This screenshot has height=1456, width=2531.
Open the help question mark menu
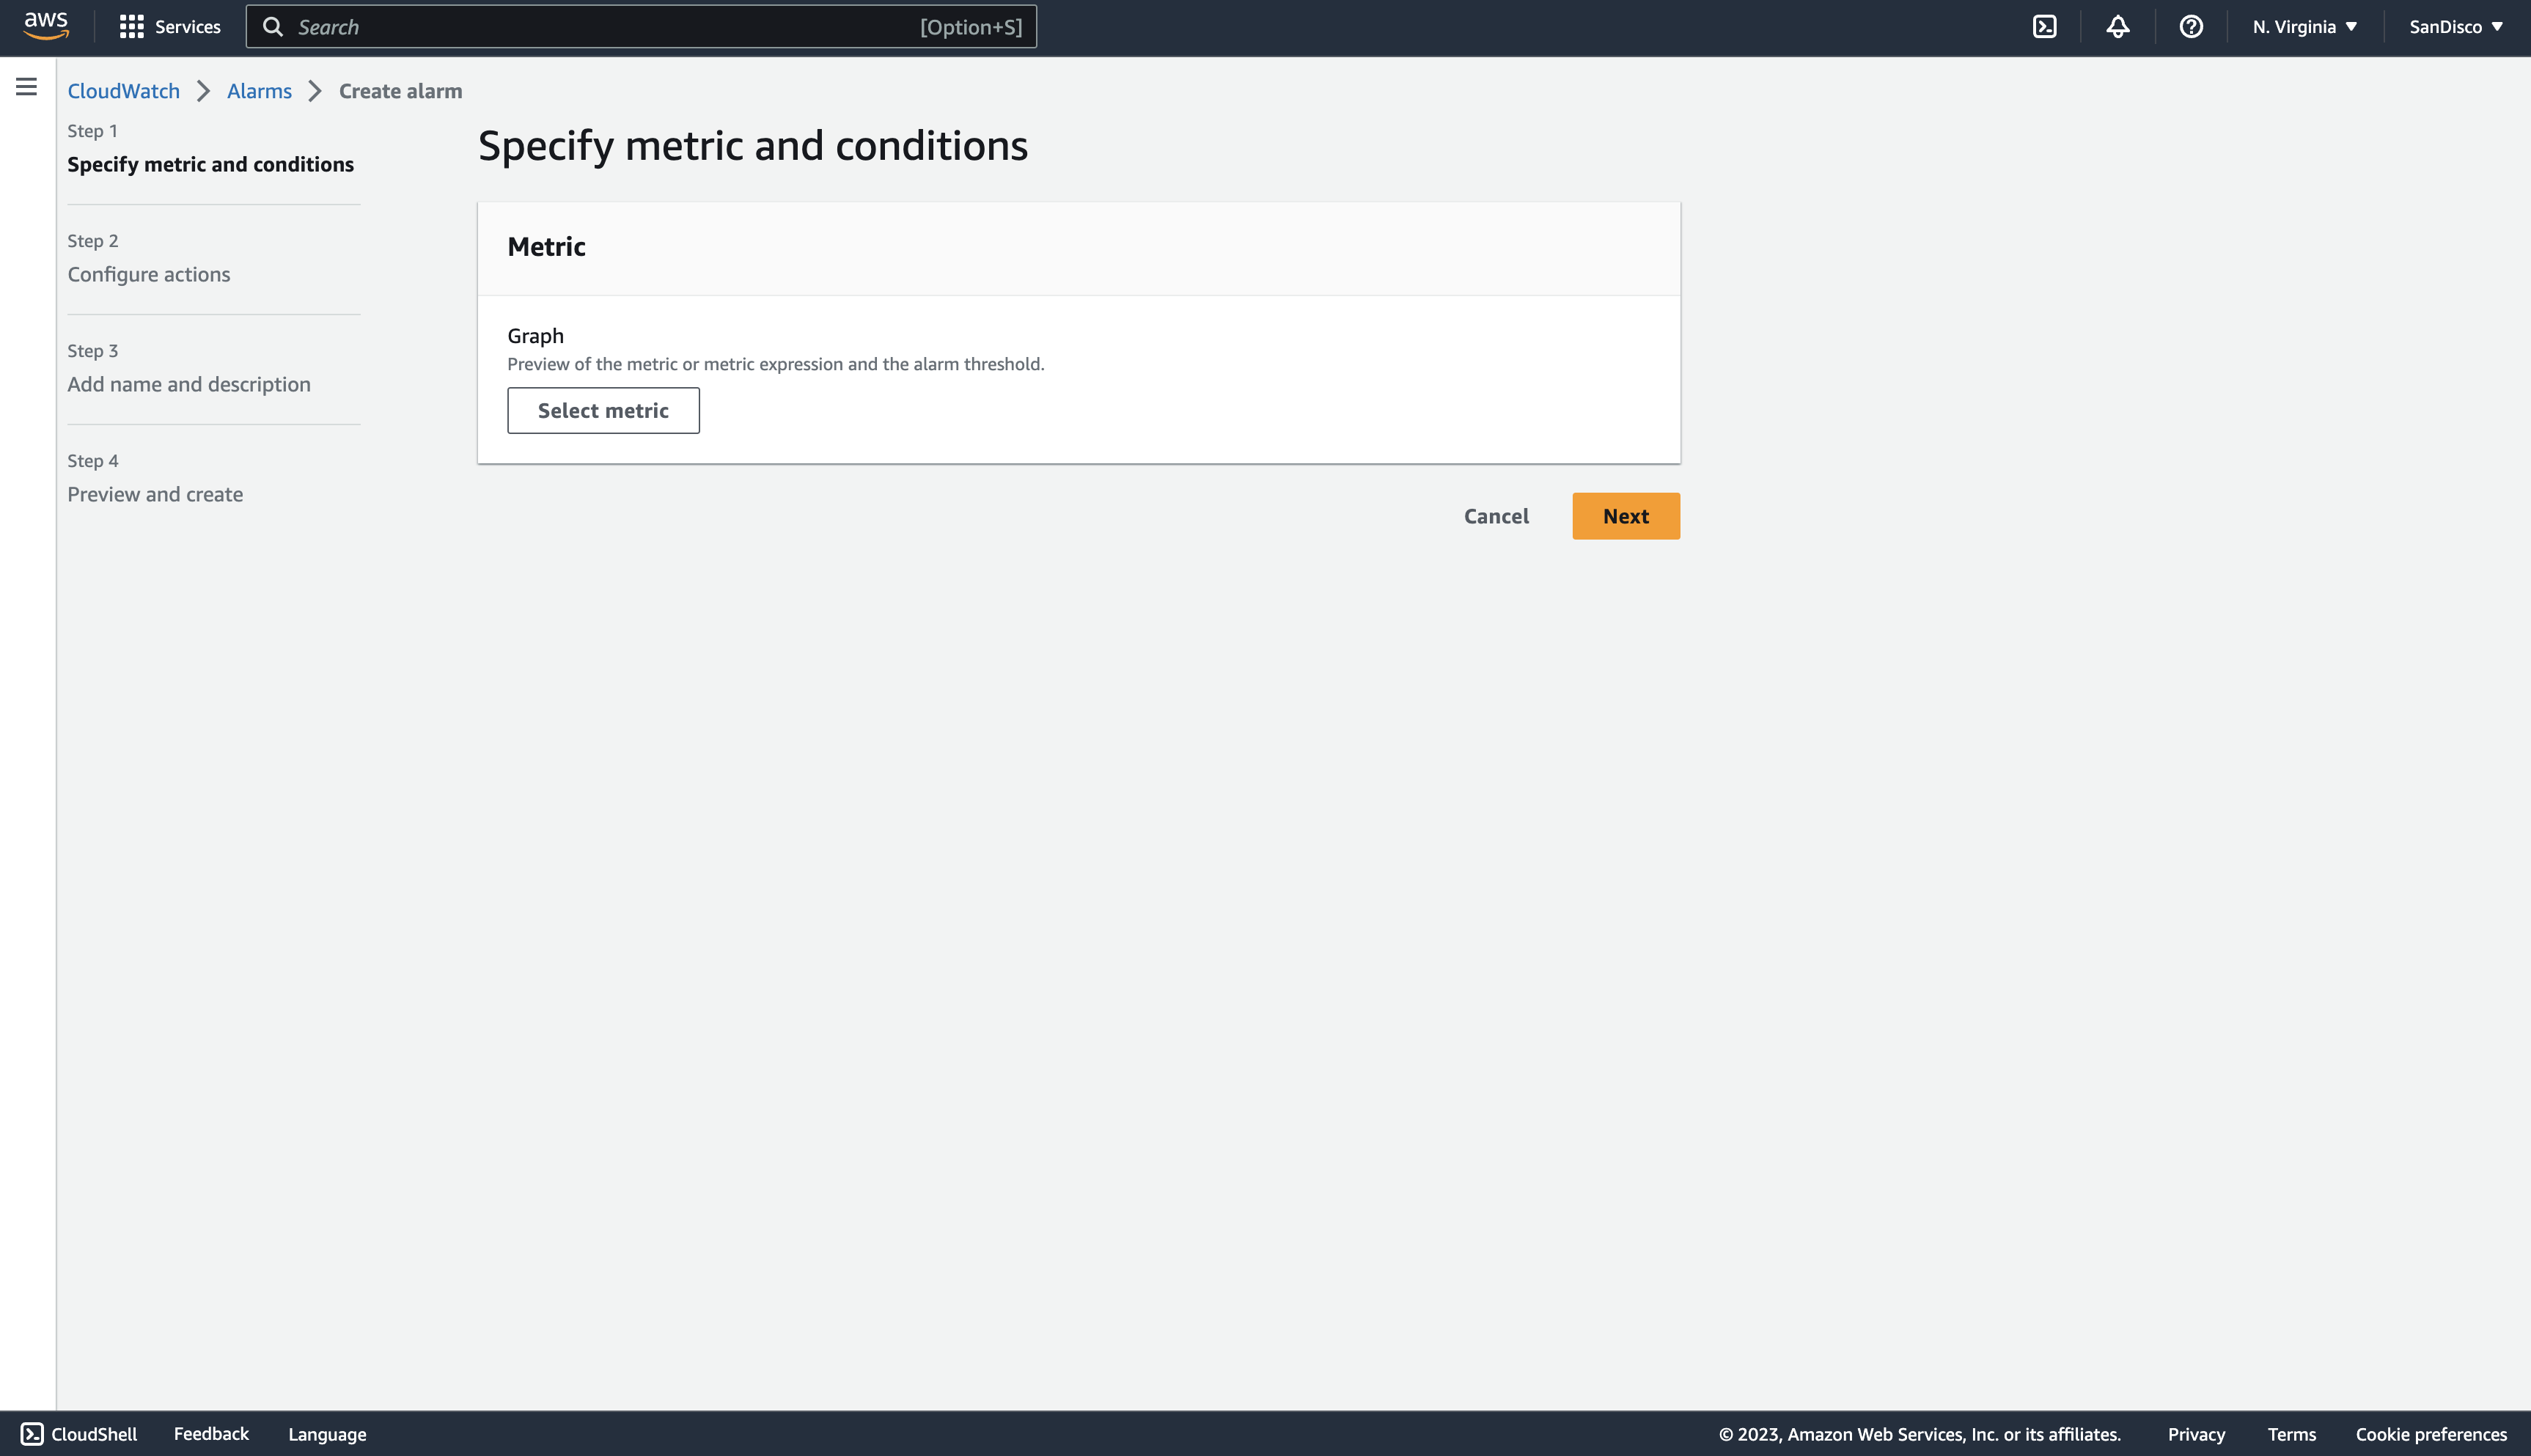point(2190,27)
